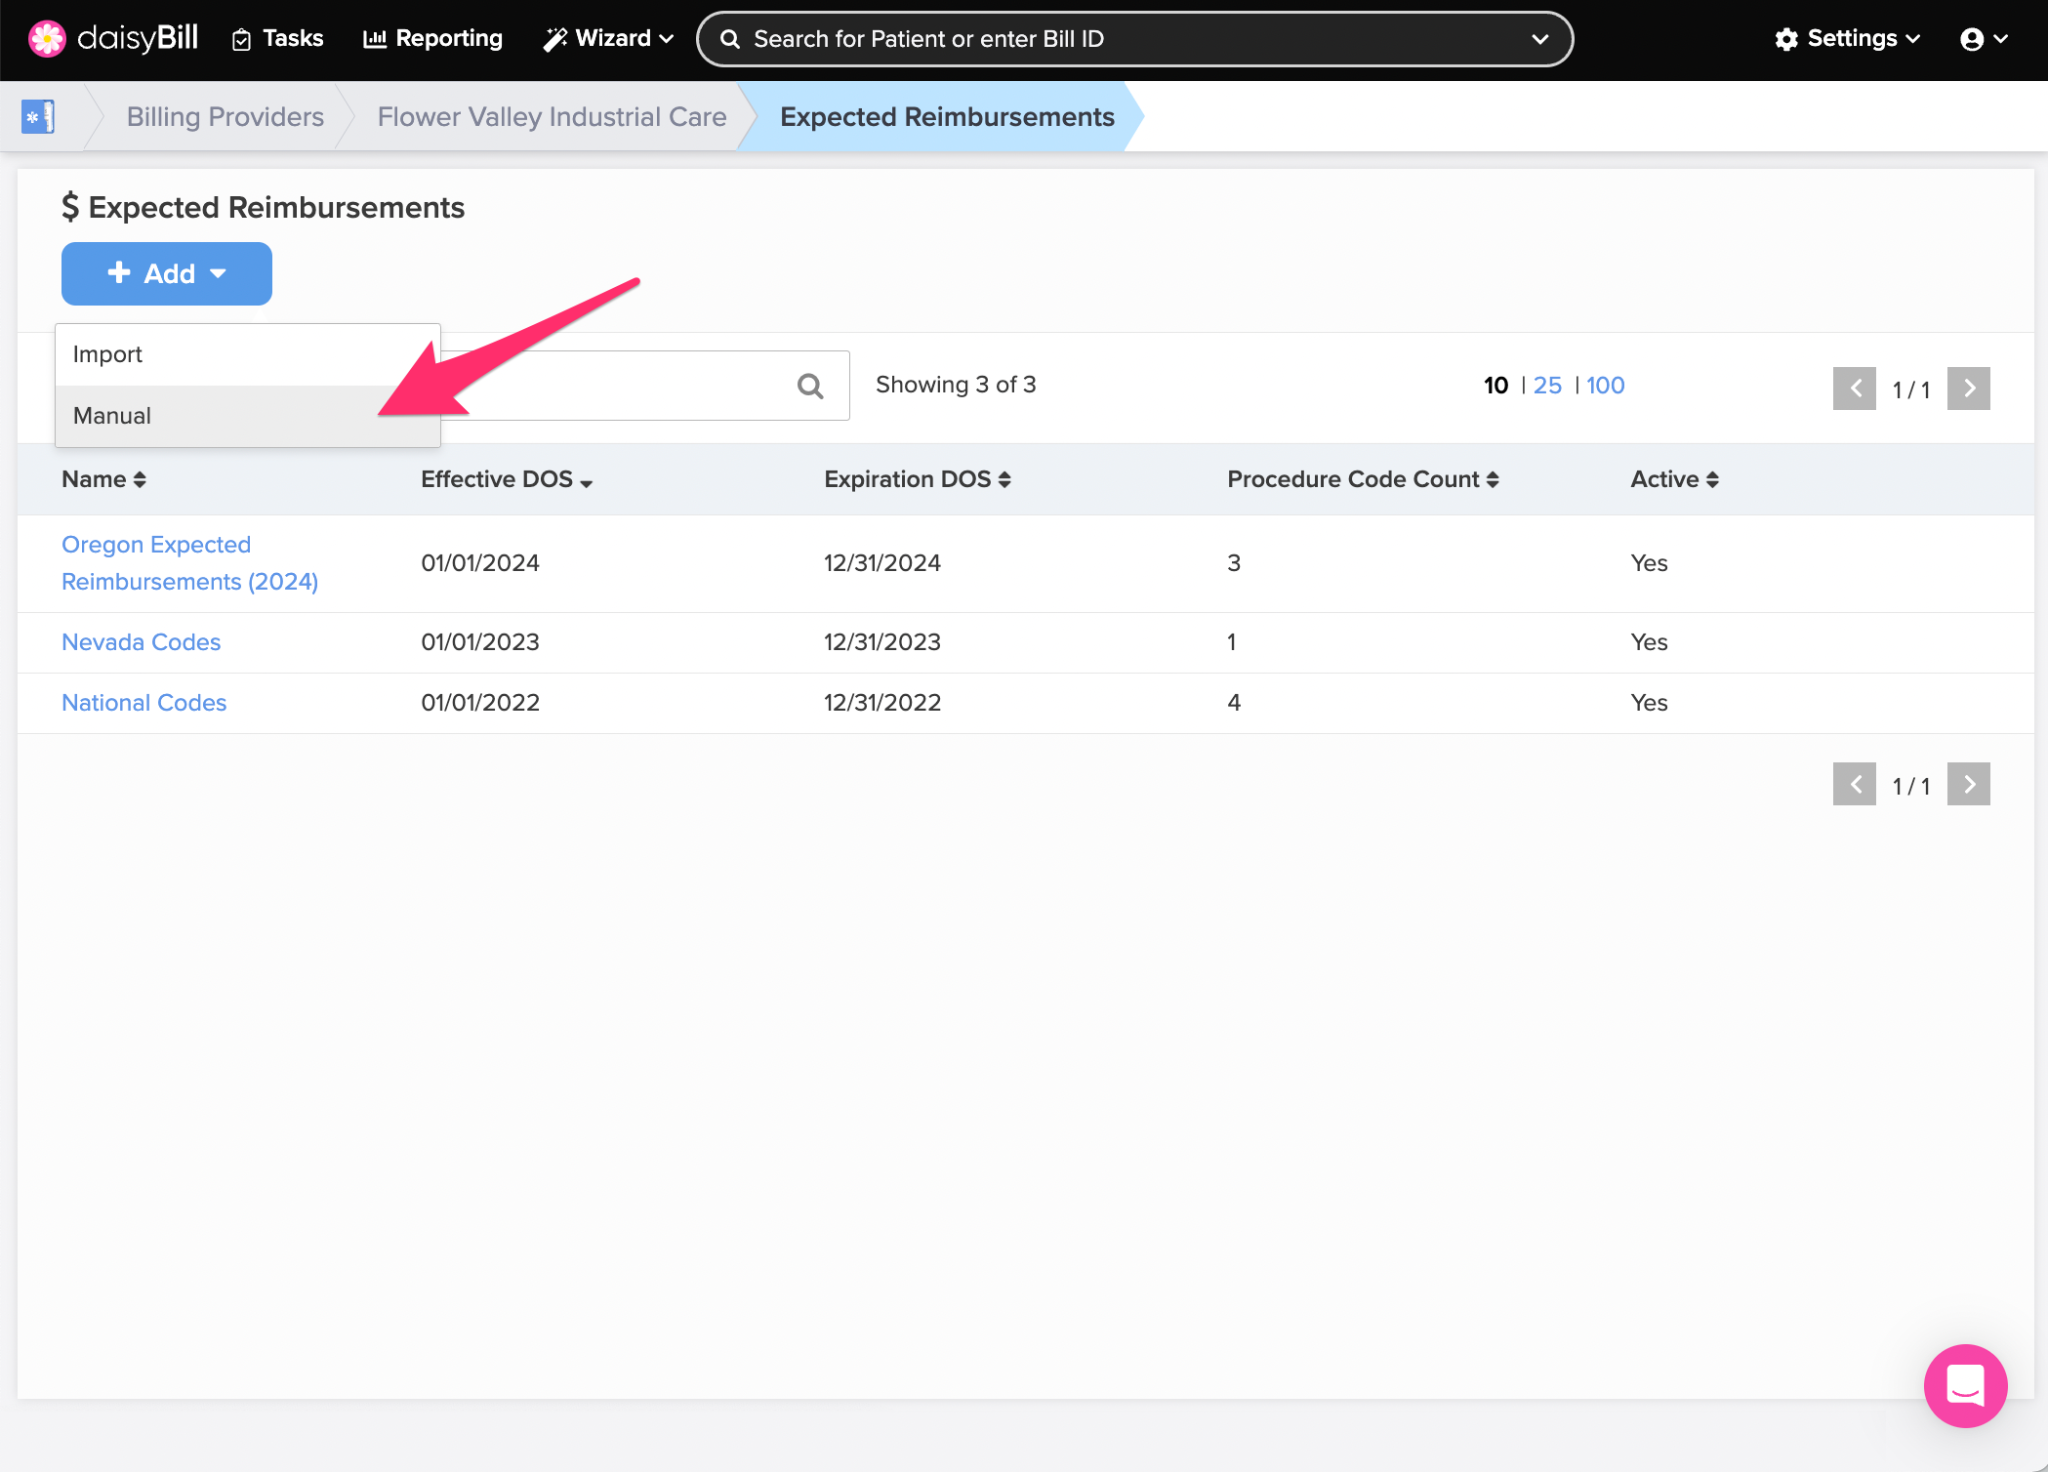Image resolution: width=2048 pixels, height=1472 pixels.
Task: Show 25 results per page
Action: [x=1546, y=385]
